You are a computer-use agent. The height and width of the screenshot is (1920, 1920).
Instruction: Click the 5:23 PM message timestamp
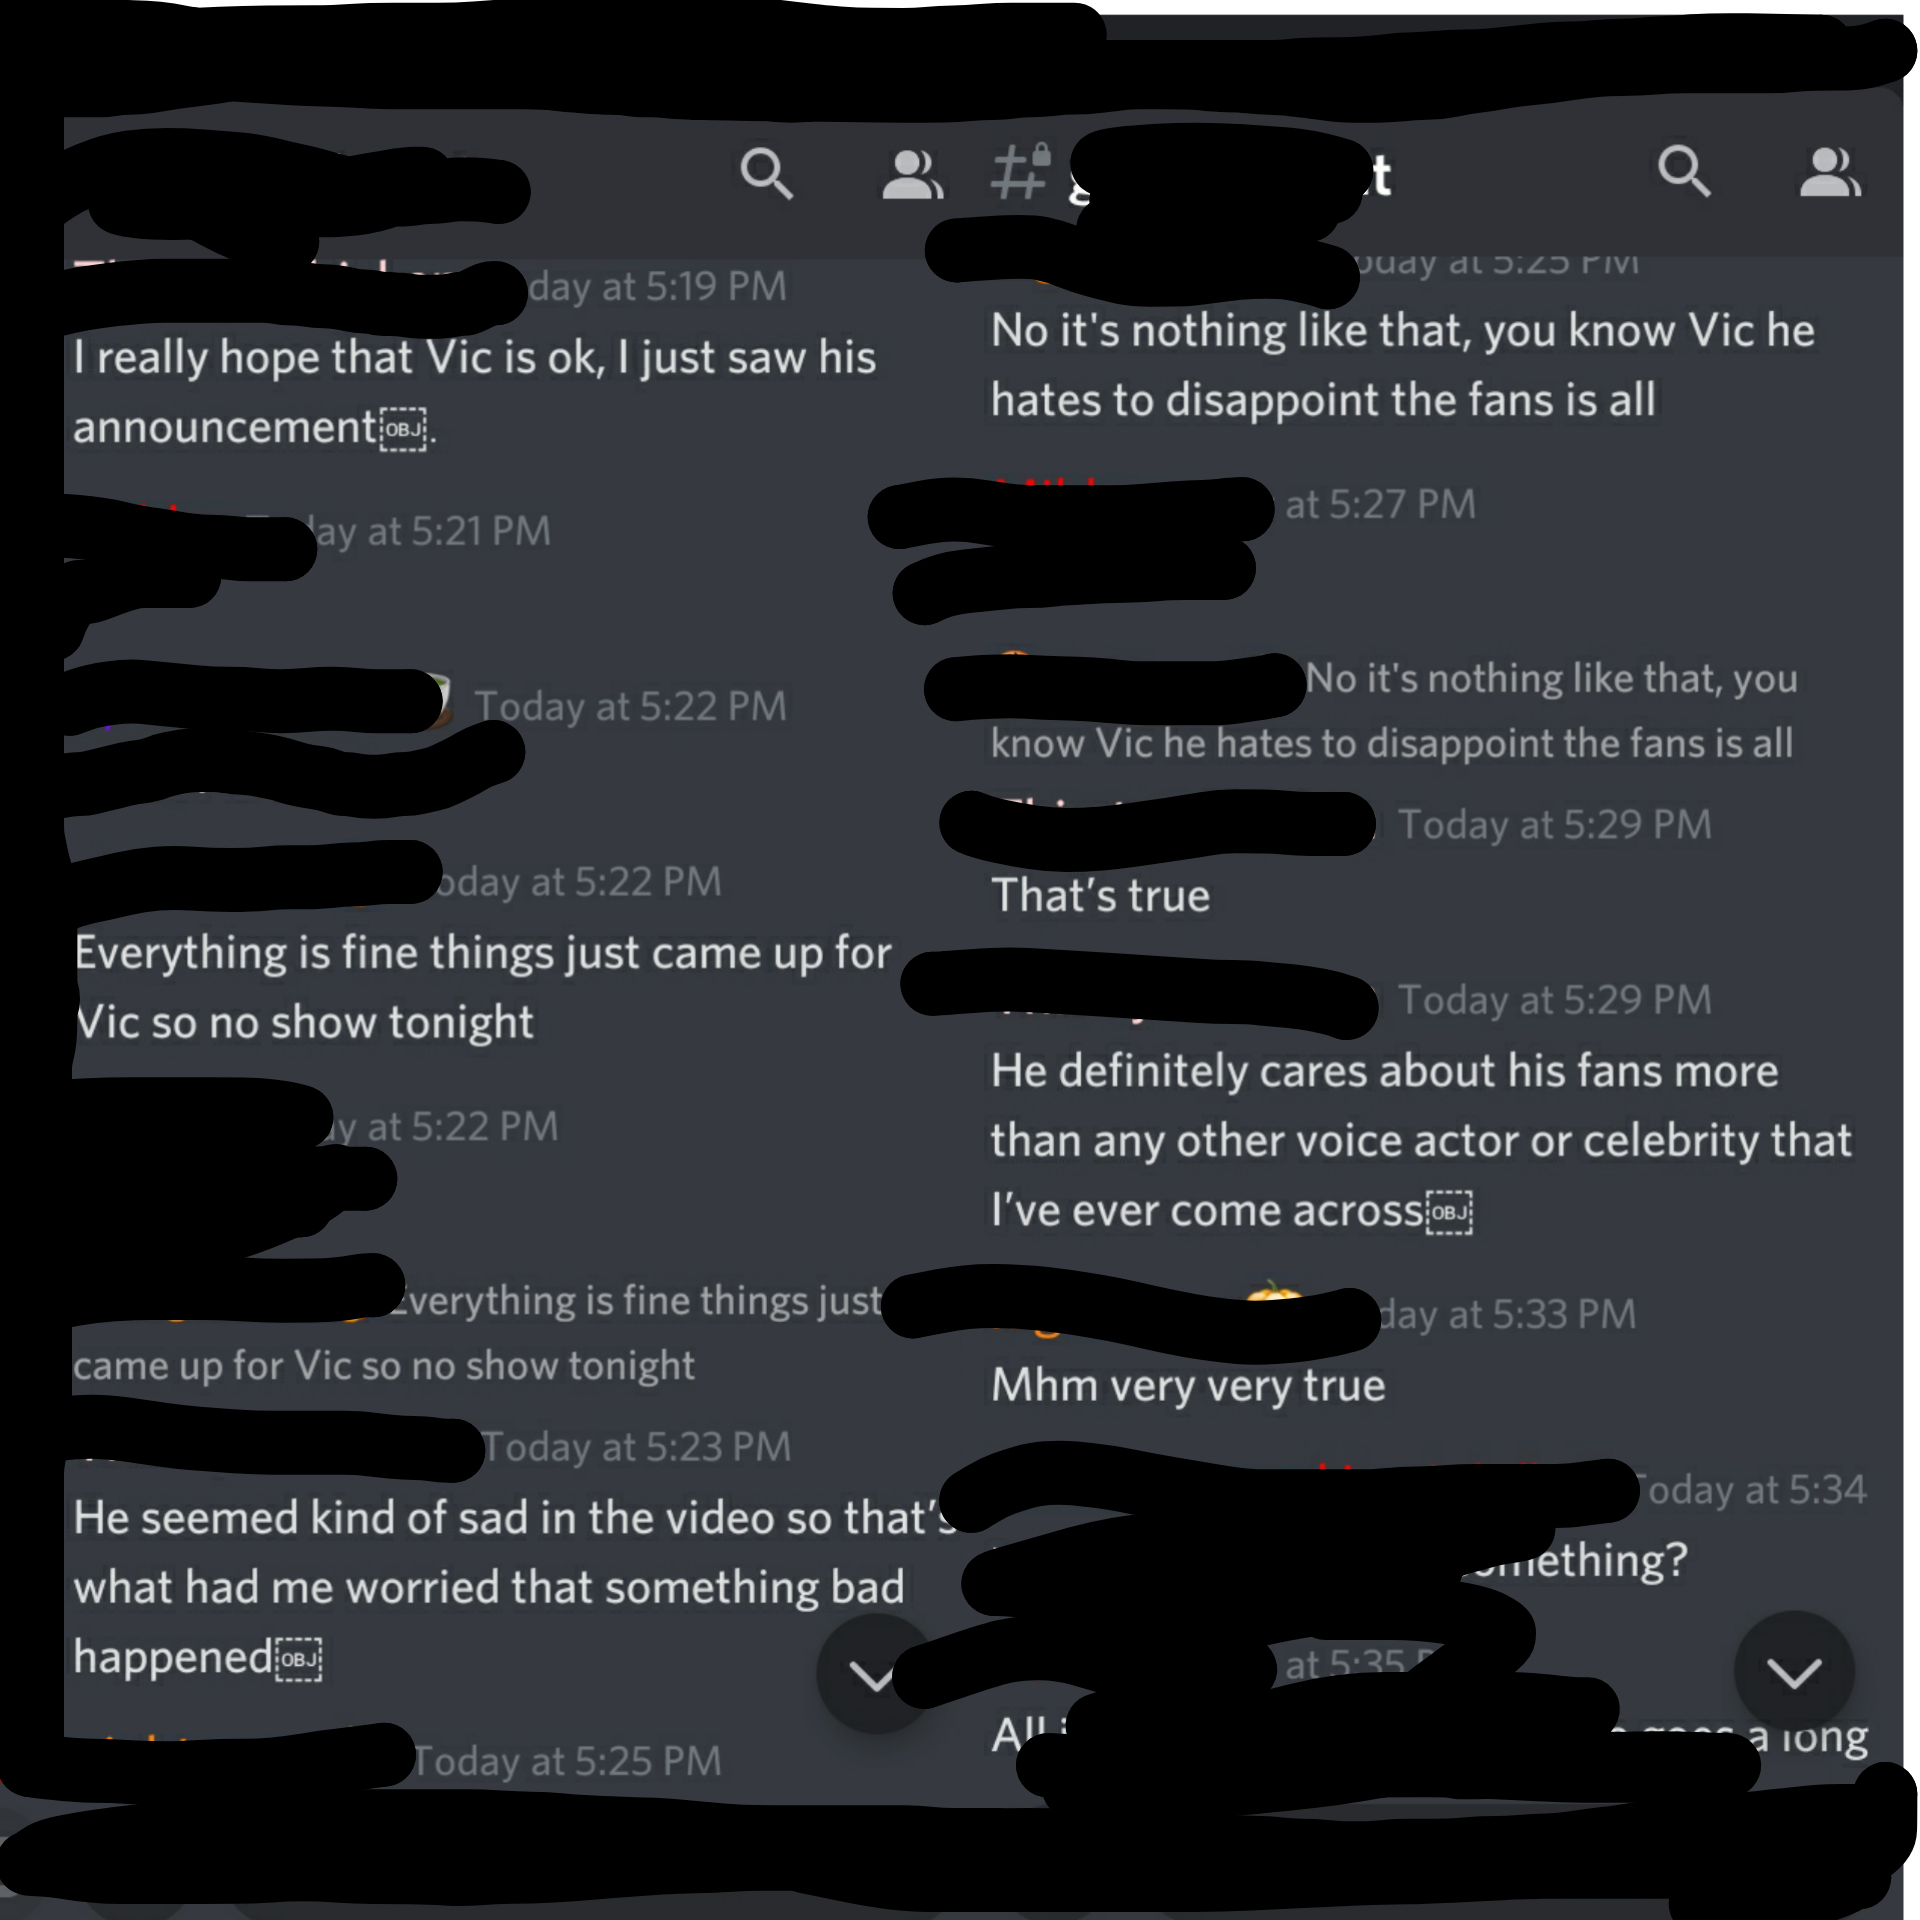point(638,1447)
